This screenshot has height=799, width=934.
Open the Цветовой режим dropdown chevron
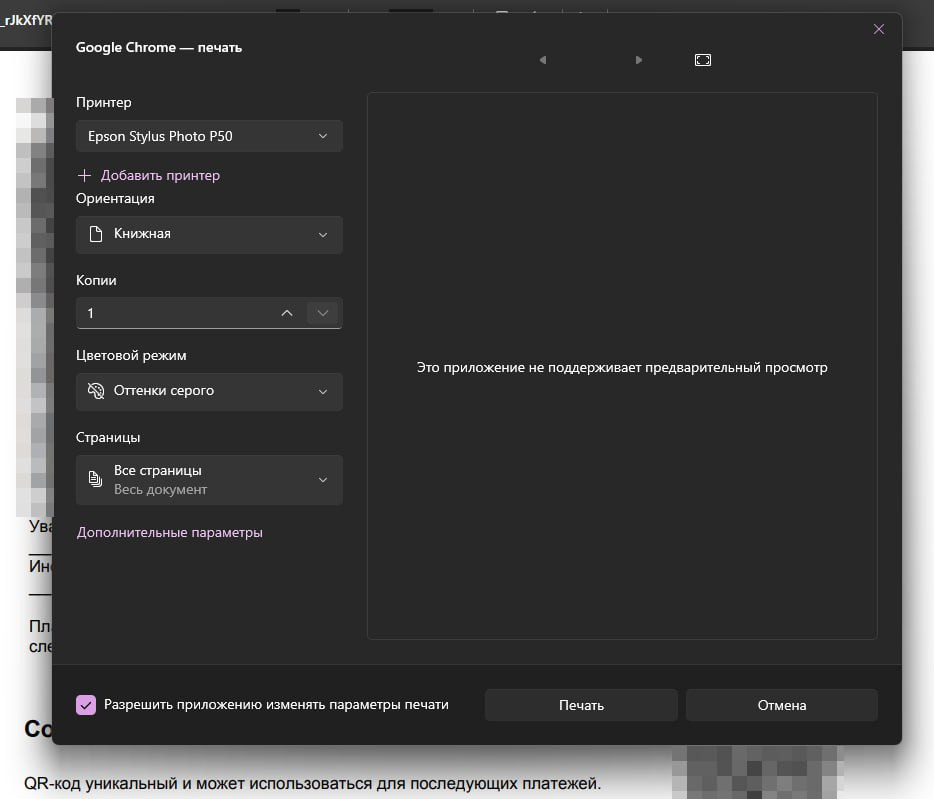(x=323, y=391)
